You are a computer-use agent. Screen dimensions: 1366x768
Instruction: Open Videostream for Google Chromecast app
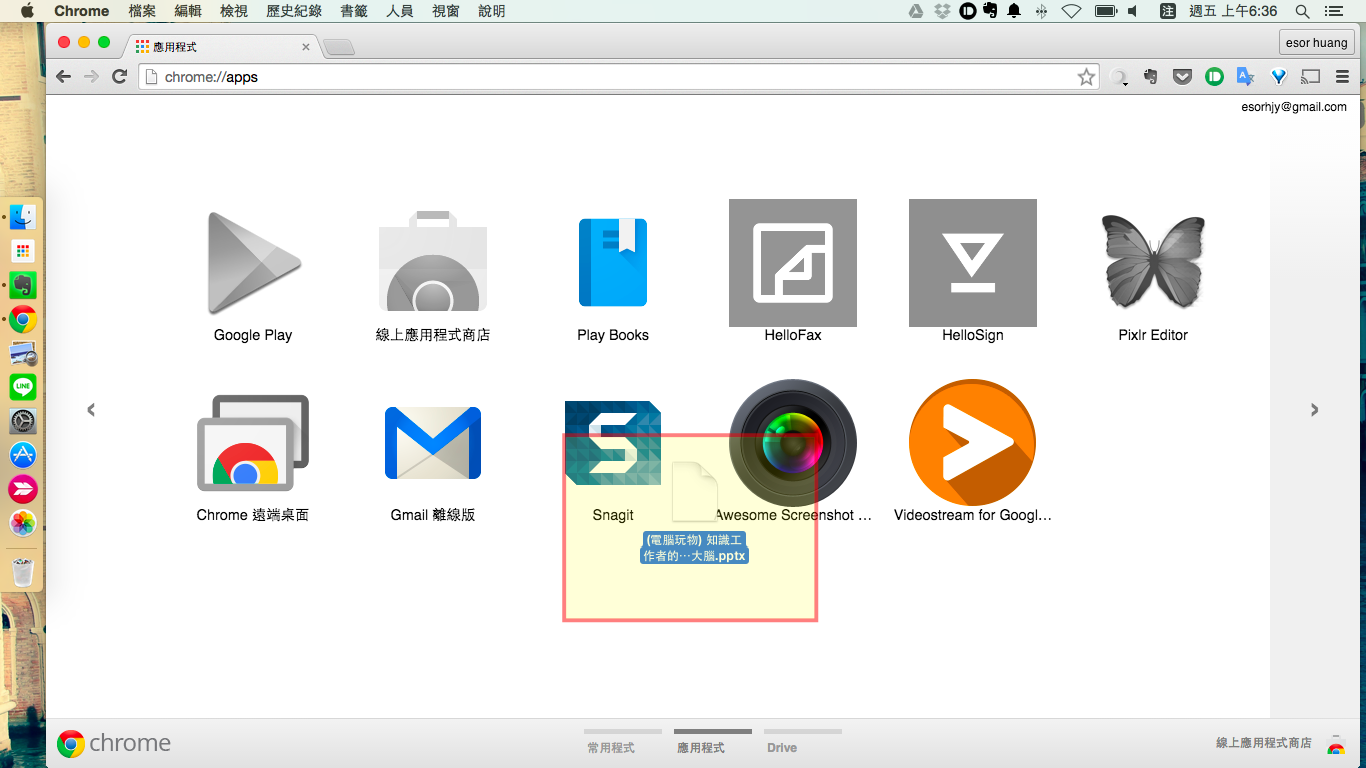[973, 443]
